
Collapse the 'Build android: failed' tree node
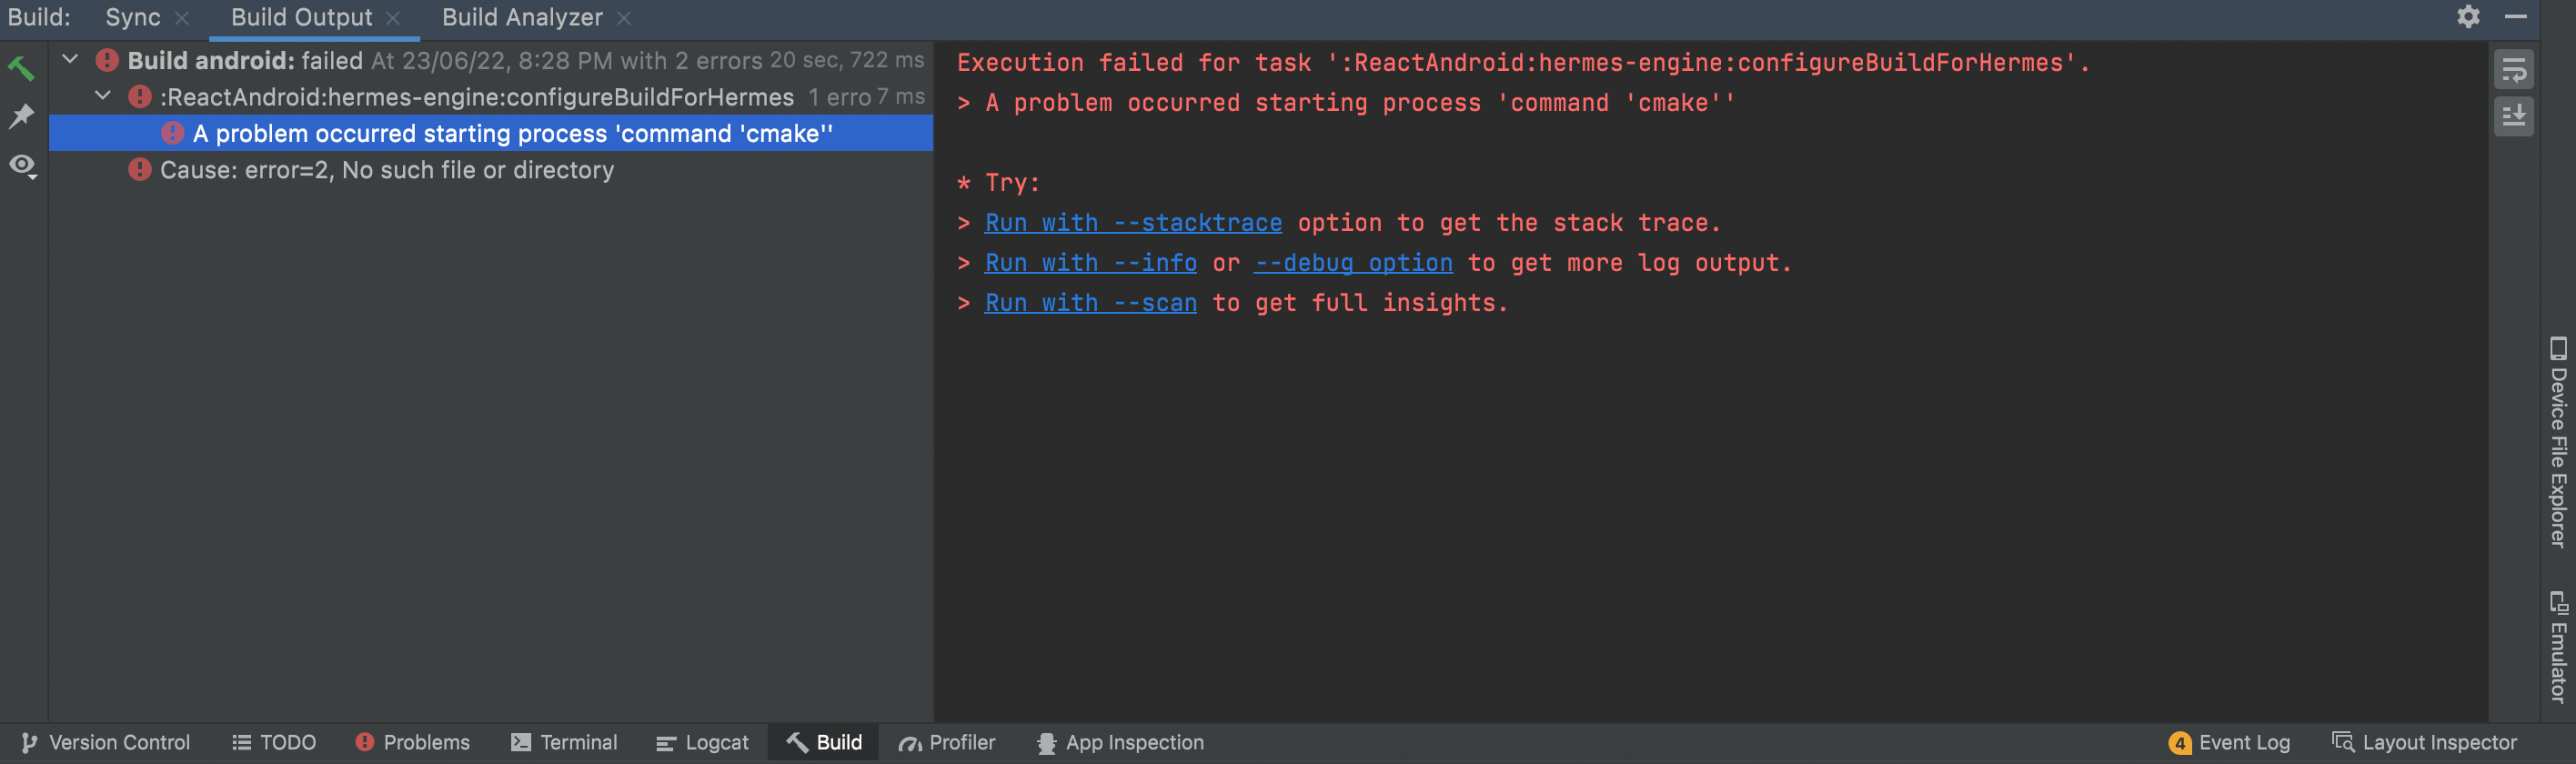[69, 59]
